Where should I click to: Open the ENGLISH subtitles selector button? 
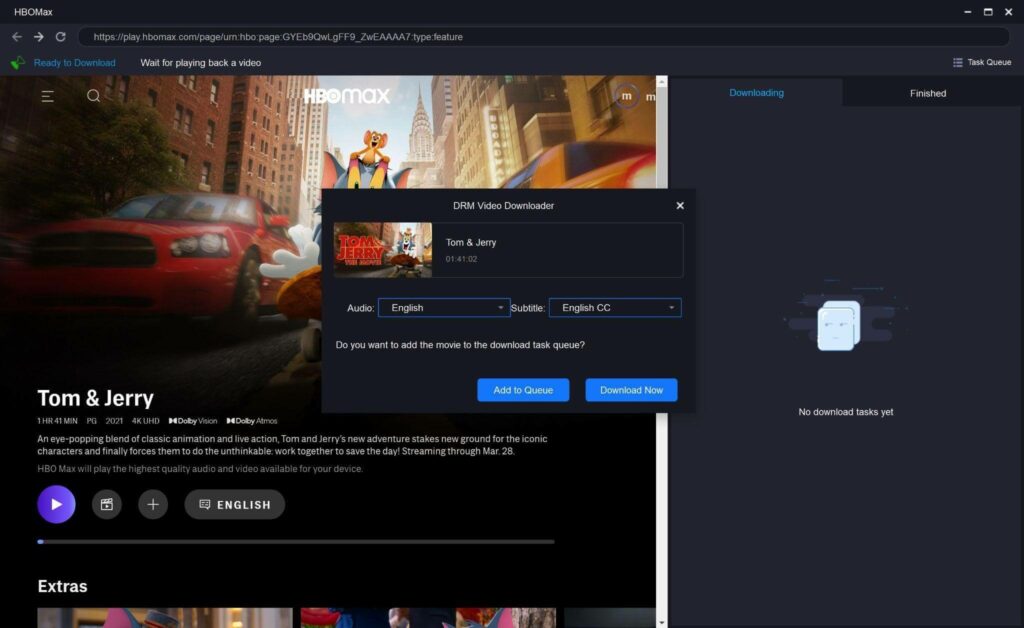click(235, 504)
